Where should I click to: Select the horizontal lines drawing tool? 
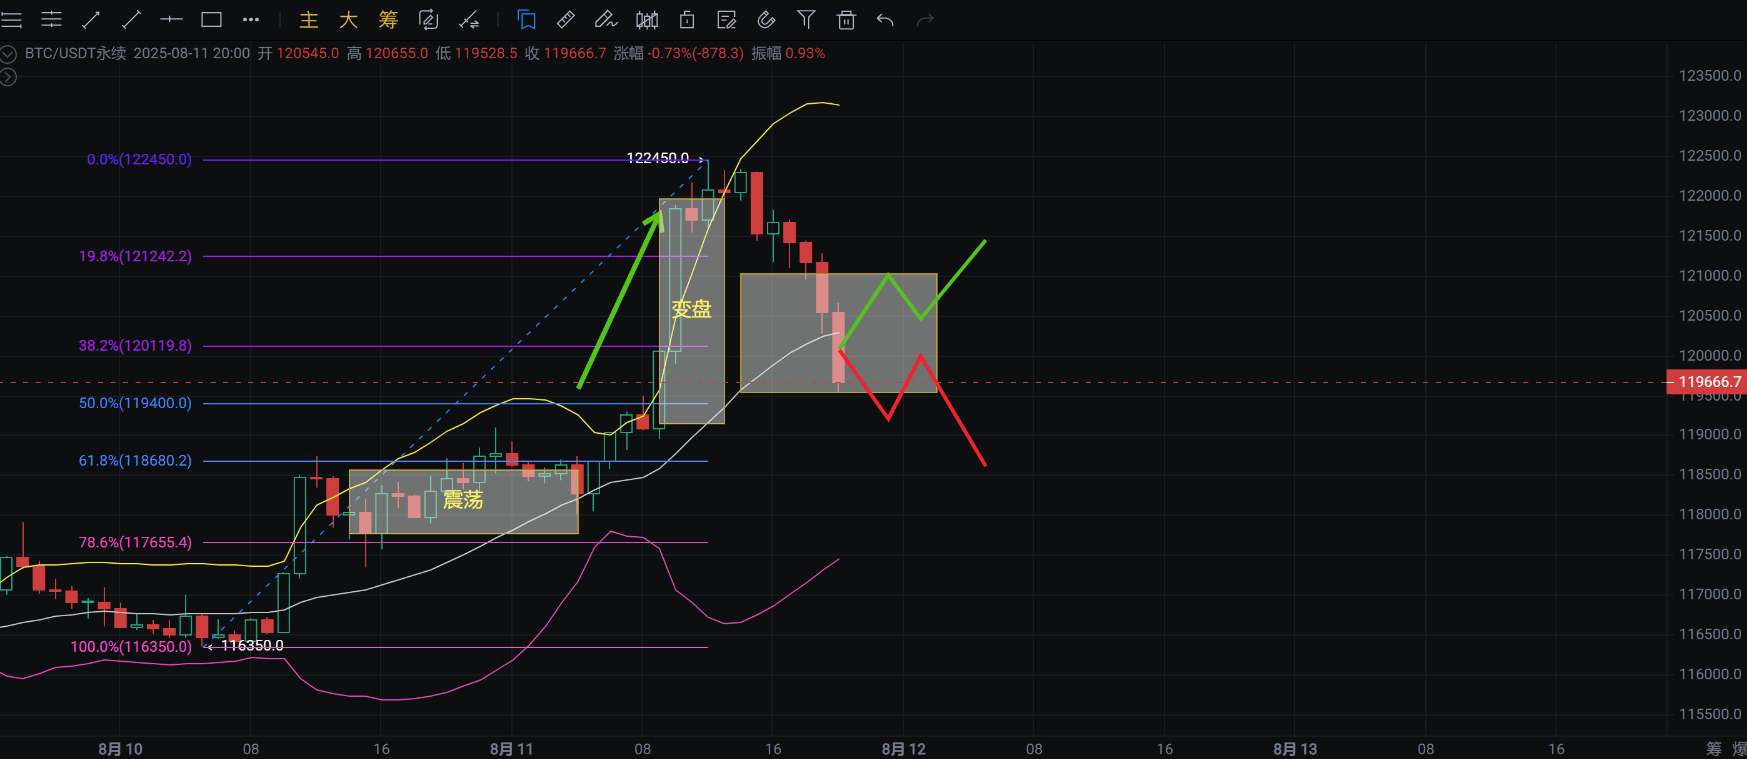12,19
